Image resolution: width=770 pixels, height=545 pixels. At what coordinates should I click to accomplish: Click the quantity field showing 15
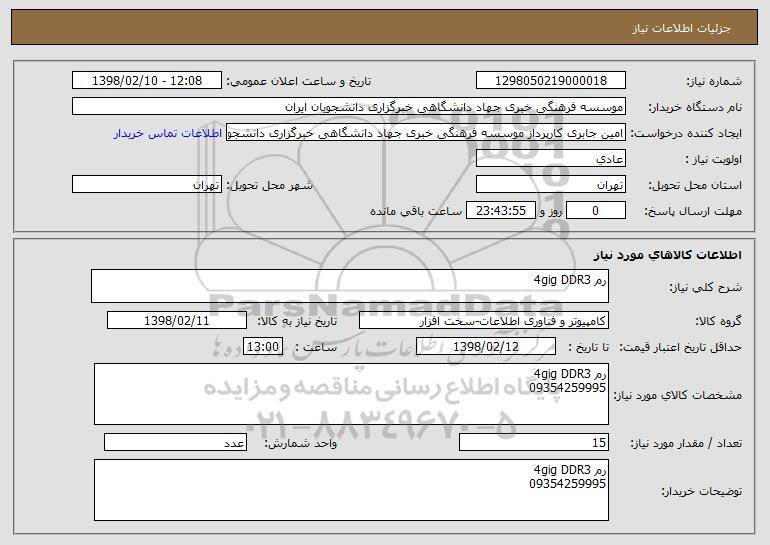pyautogui.click(x=534, y=442)
